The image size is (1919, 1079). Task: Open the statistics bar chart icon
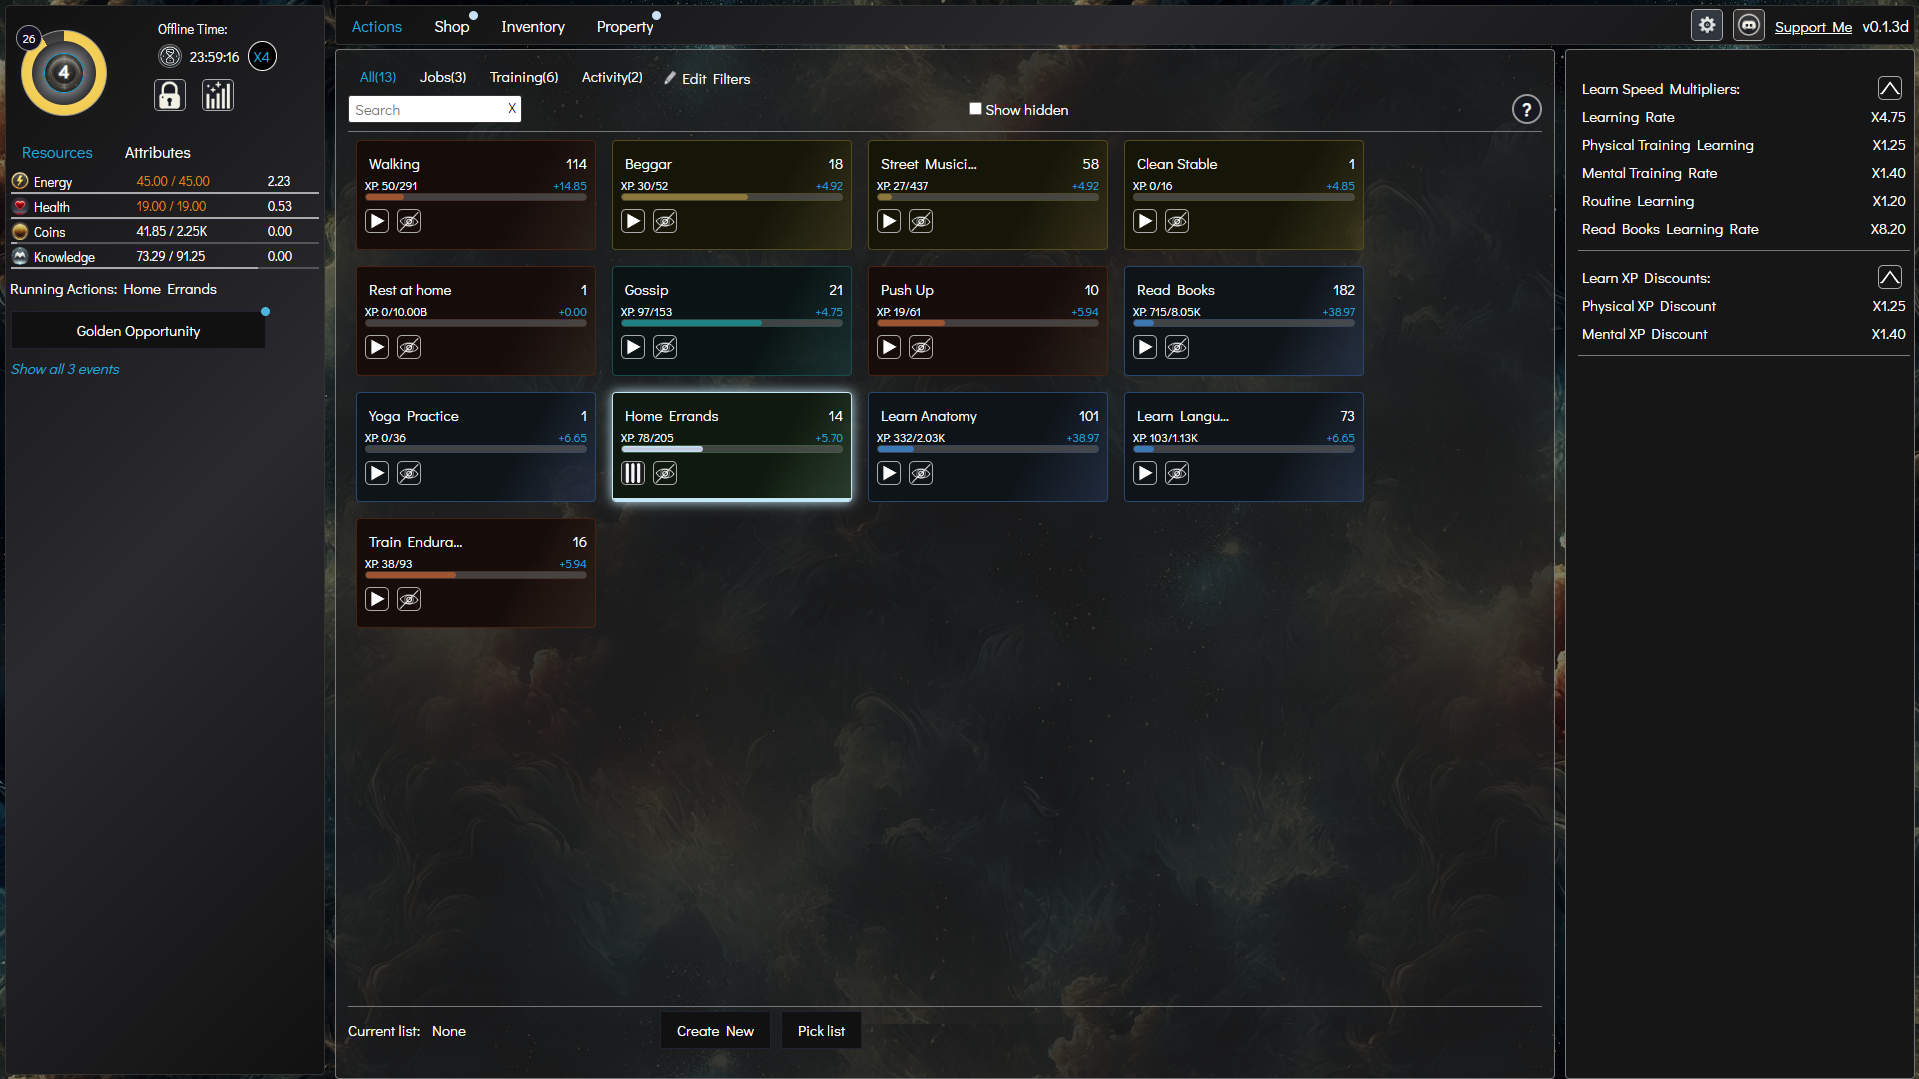point(218,95)
